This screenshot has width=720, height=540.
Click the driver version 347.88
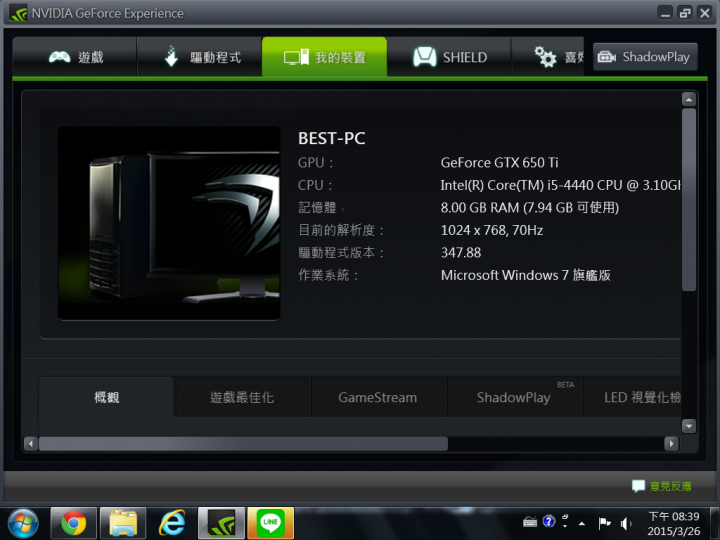(x=461, y=253)
